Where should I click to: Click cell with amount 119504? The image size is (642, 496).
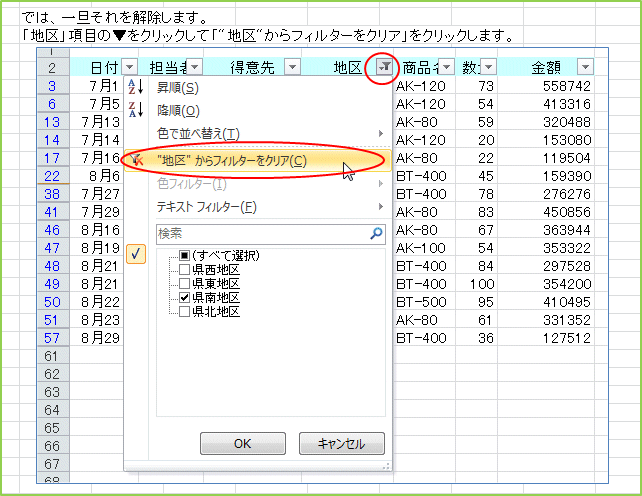[x=545, y=158]
